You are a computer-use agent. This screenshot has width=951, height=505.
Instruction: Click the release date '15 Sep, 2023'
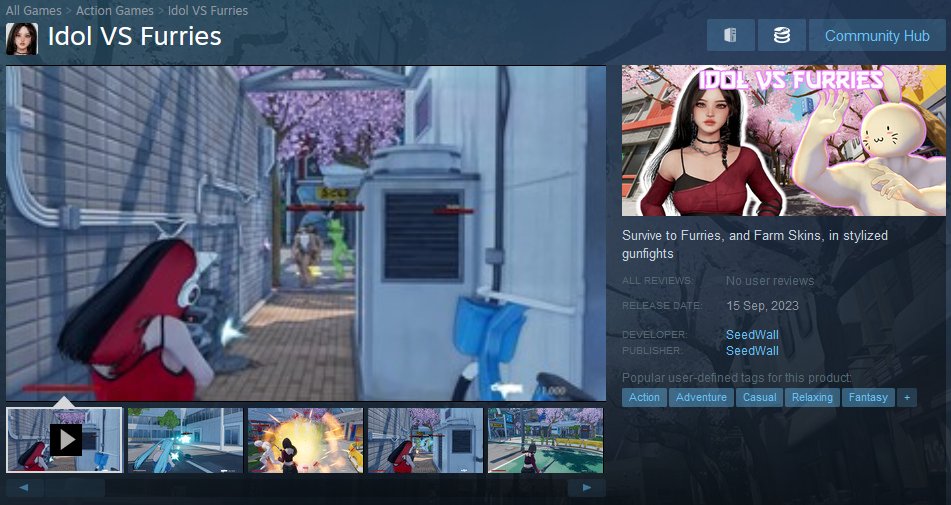[x=762, y=306]
